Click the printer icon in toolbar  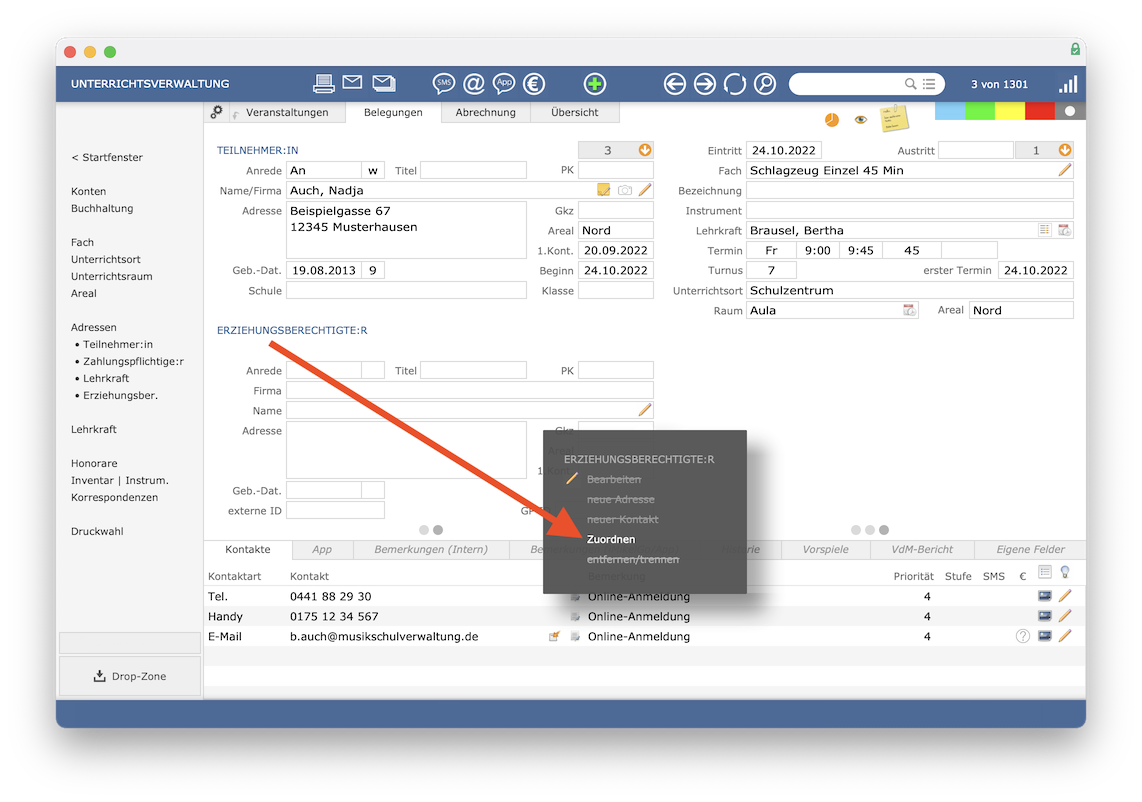pos(323,84)
